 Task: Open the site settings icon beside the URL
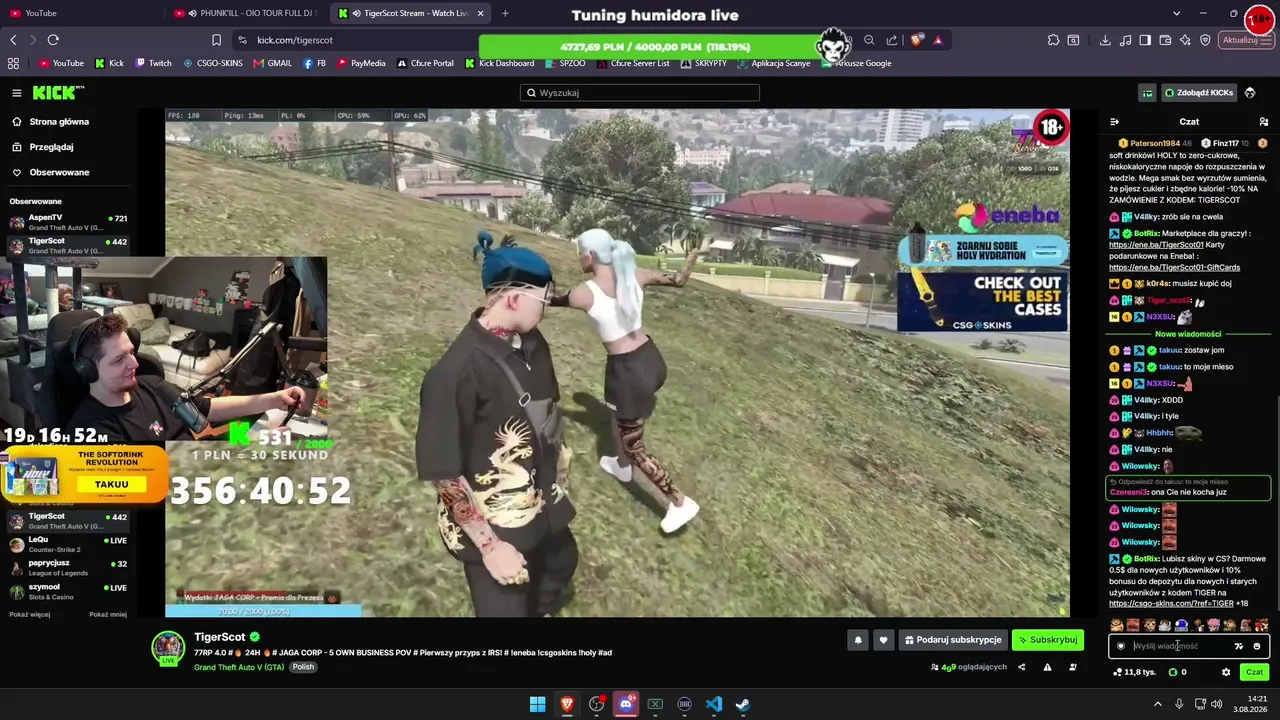[242, 40]
